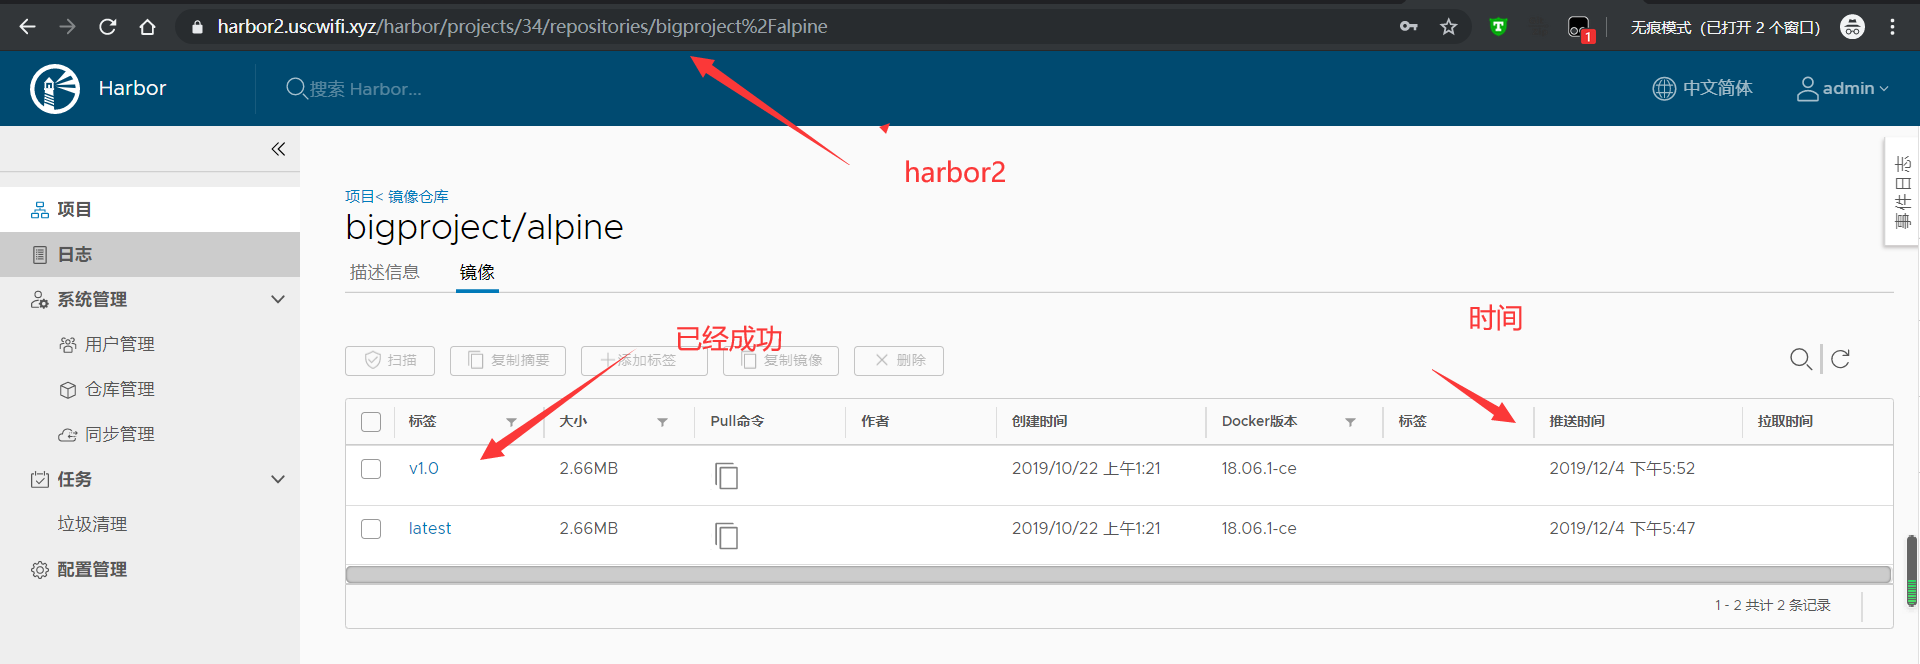The width and height of the screenshot is (1920, 664).
Task: Open incognito profile icon
Action: 1852,27
